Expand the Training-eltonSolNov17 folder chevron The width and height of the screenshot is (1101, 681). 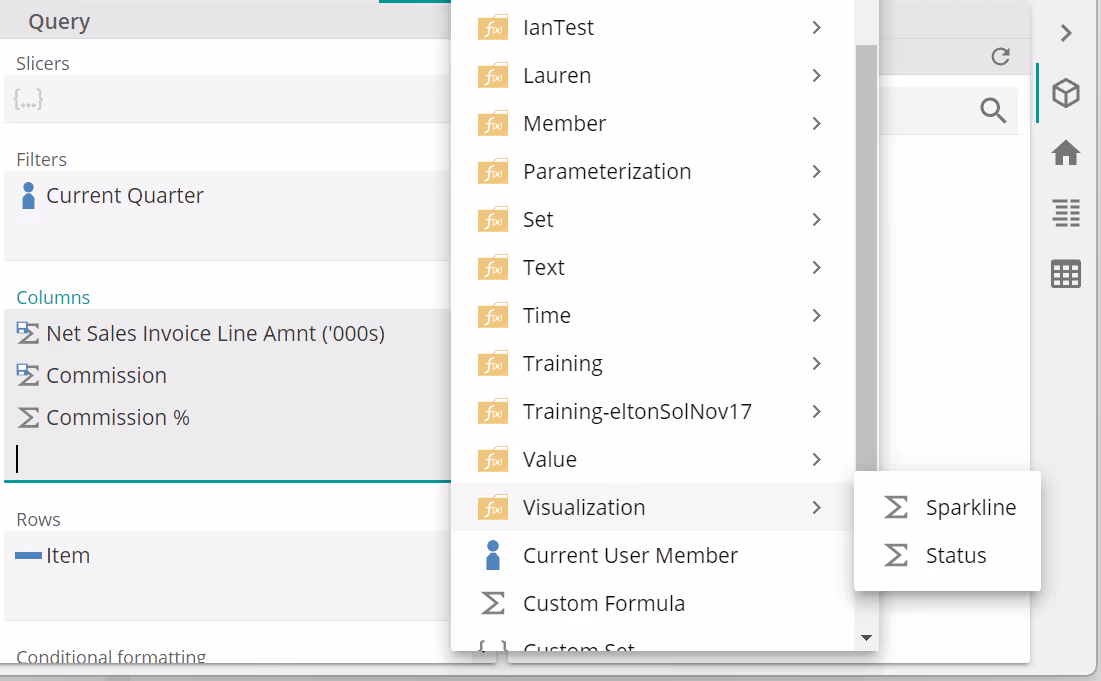click(x=817, y=412)
